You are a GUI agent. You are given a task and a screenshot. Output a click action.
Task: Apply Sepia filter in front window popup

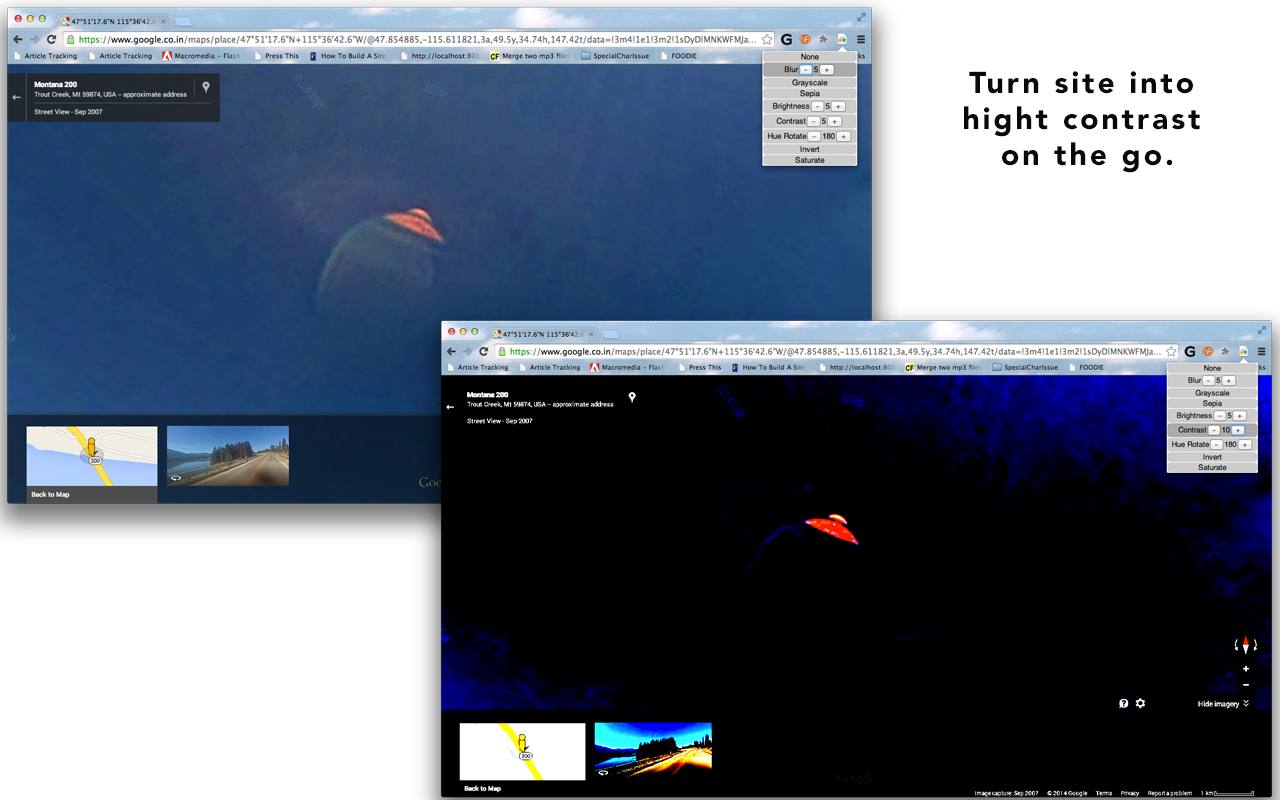coord(1212,404)
